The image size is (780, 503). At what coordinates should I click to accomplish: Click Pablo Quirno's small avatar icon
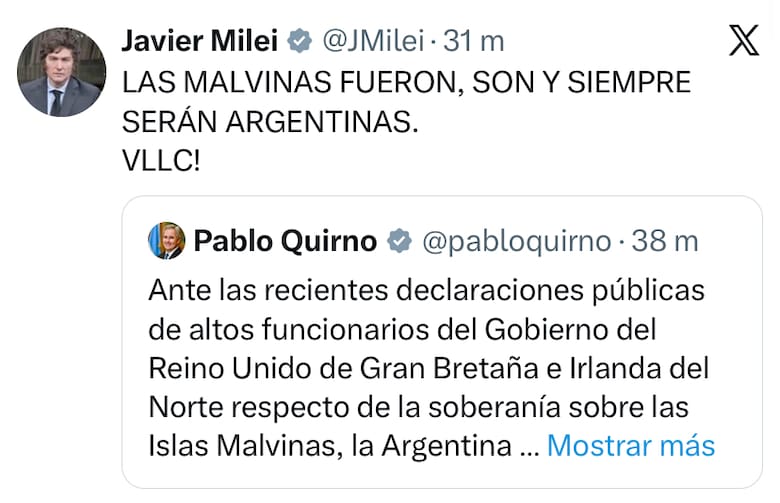click(x=166, y=241)
